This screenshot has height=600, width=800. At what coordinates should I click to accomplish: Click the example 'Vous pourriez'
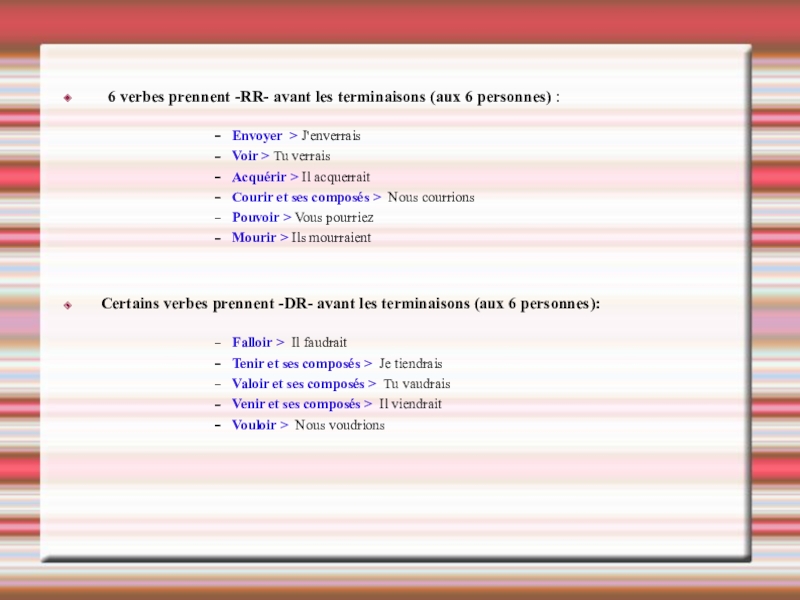[x=334, y=218]
